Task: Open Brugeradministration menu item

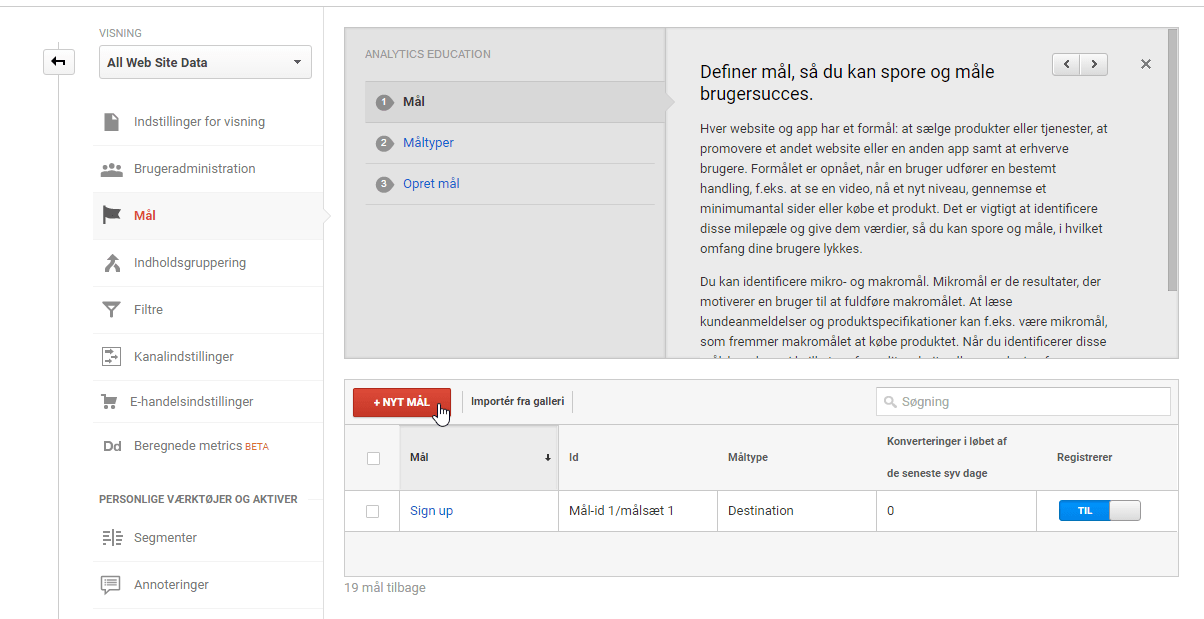Action: 195,169
